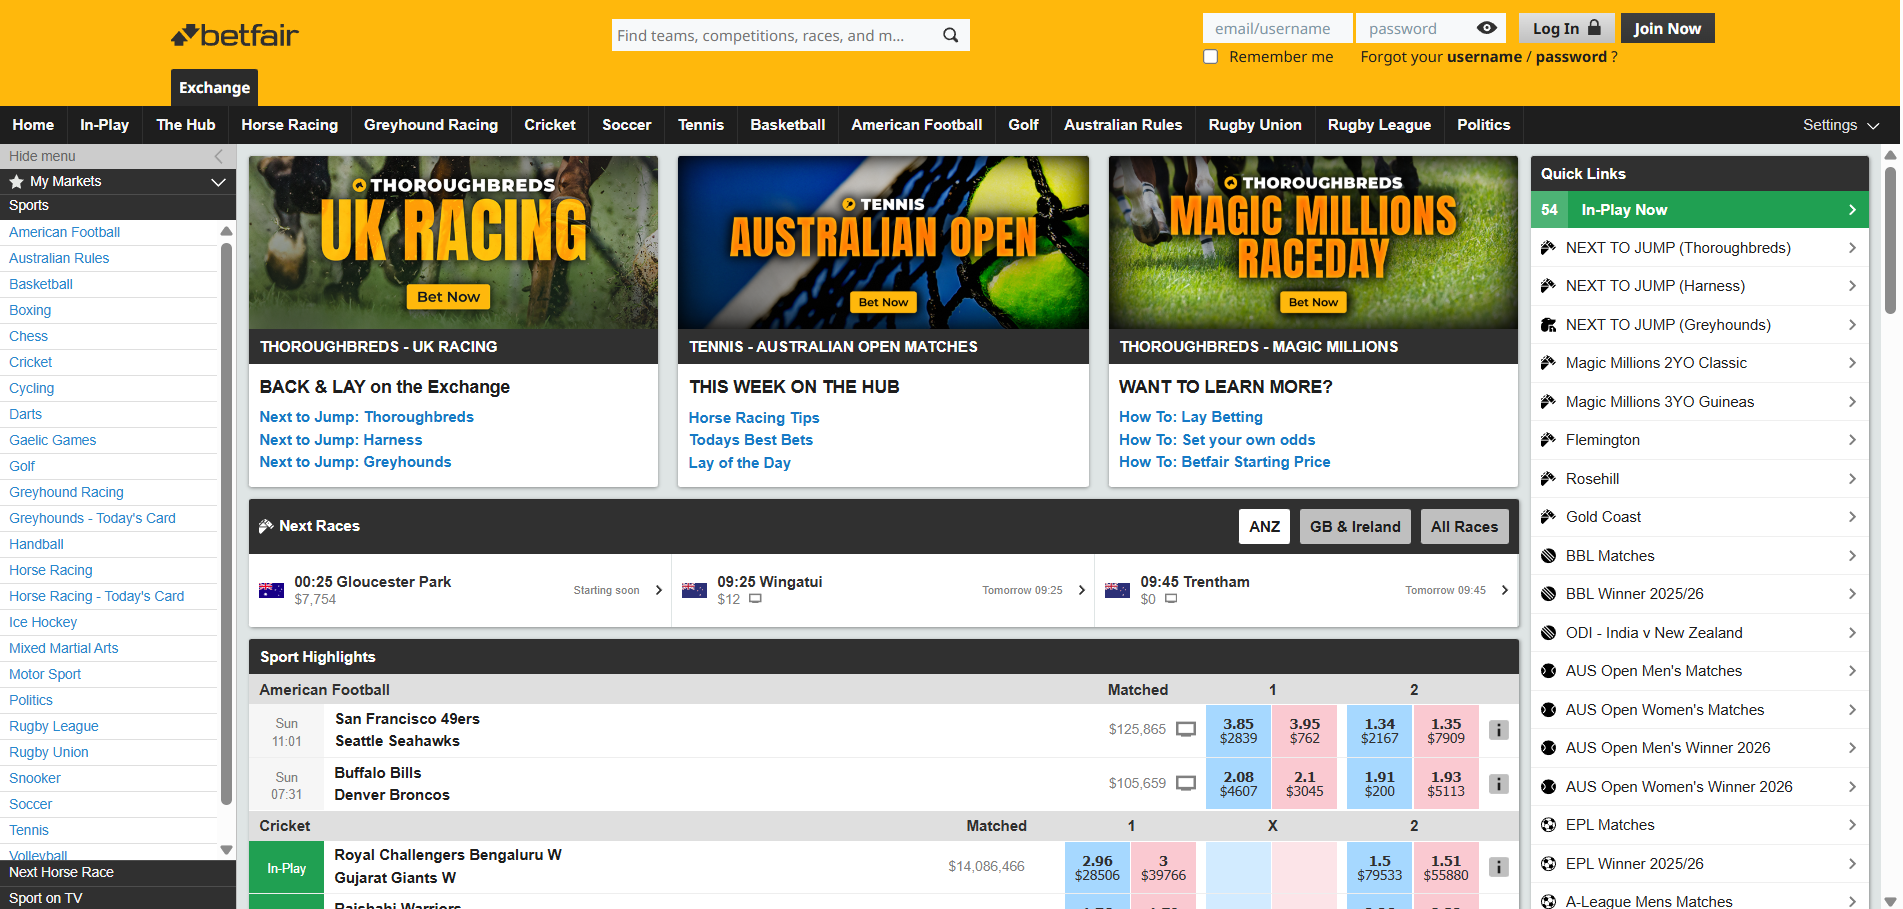Open the Horse Racing nav tab
The height and width of the screenshot is (909, 1903).
[x=289, y=125]
